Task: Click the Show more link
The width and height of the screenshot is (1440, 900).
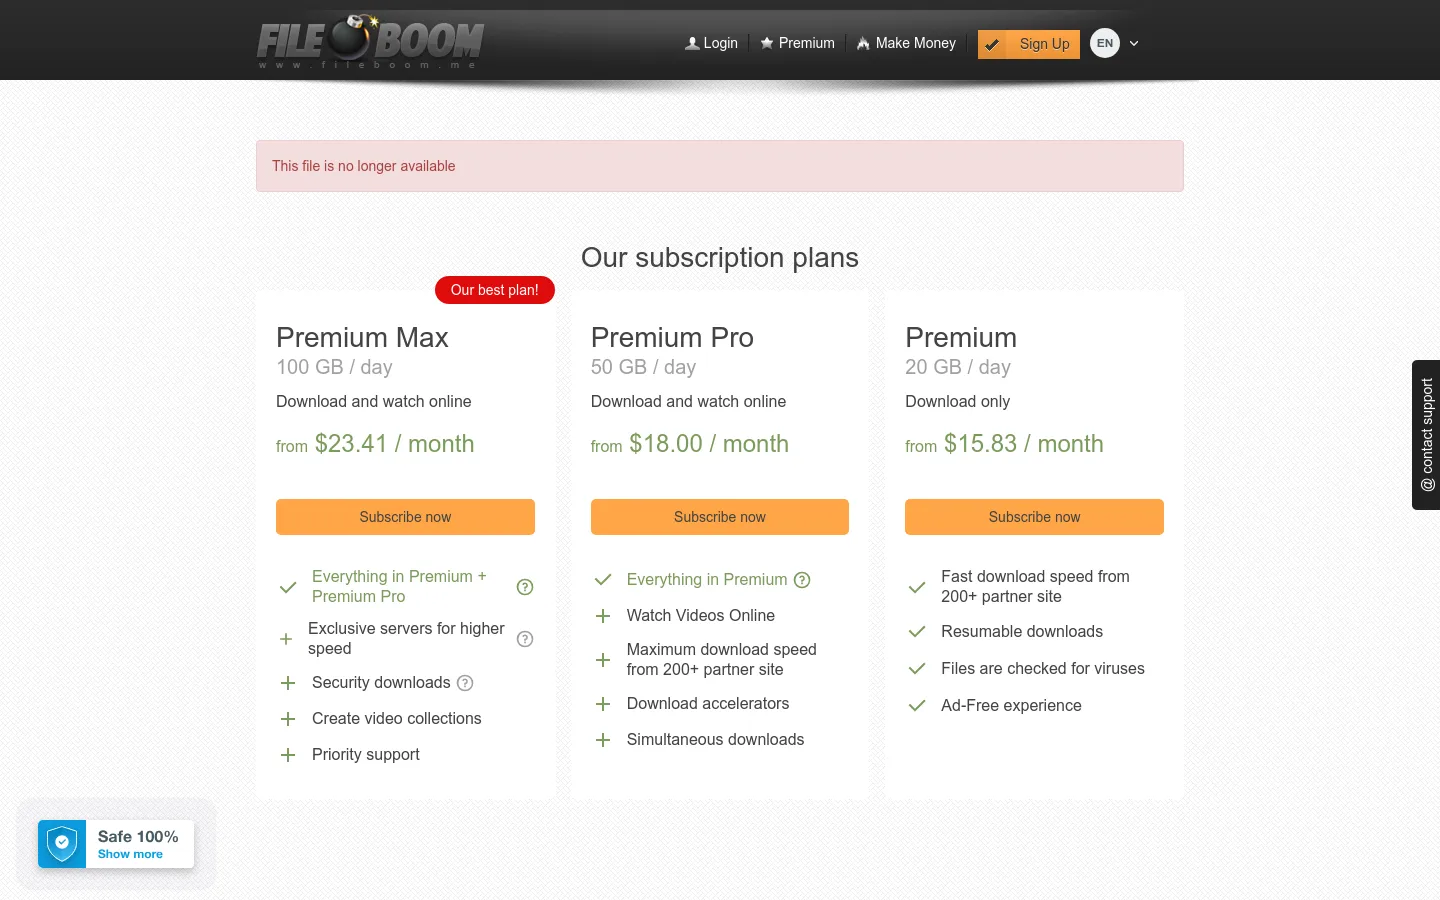Action: (x=130, y=854)
